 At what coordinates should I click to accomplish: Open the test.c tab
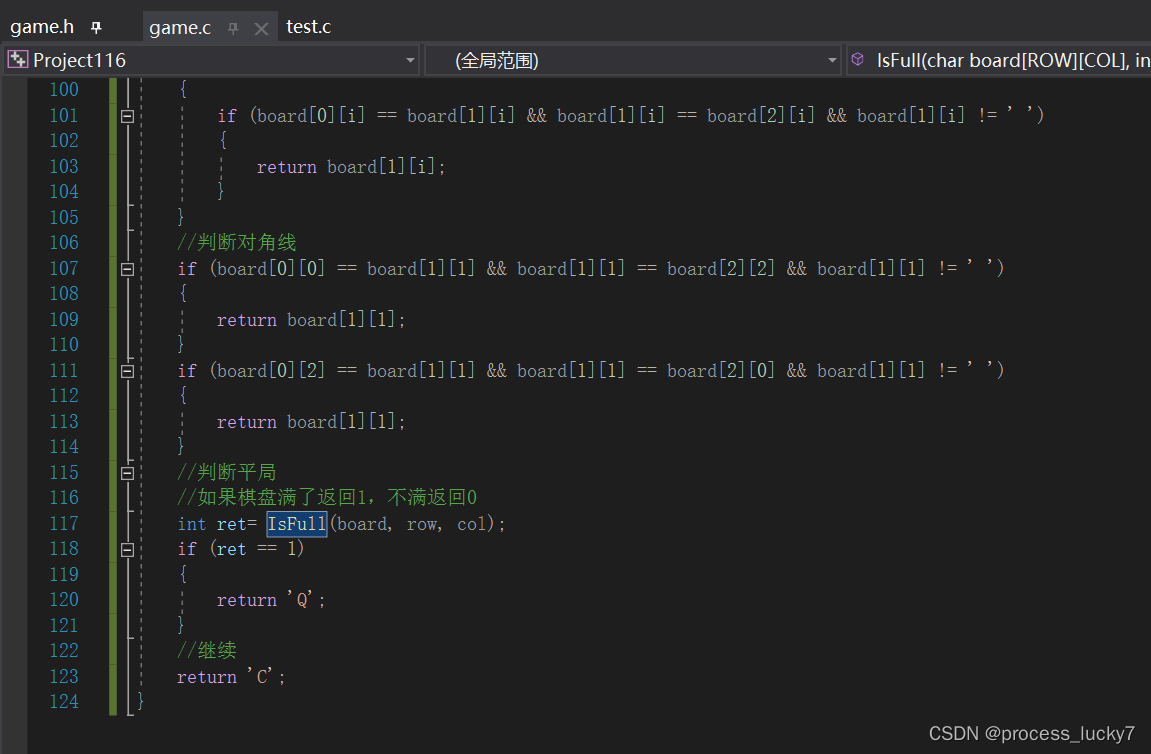(308, 27)
